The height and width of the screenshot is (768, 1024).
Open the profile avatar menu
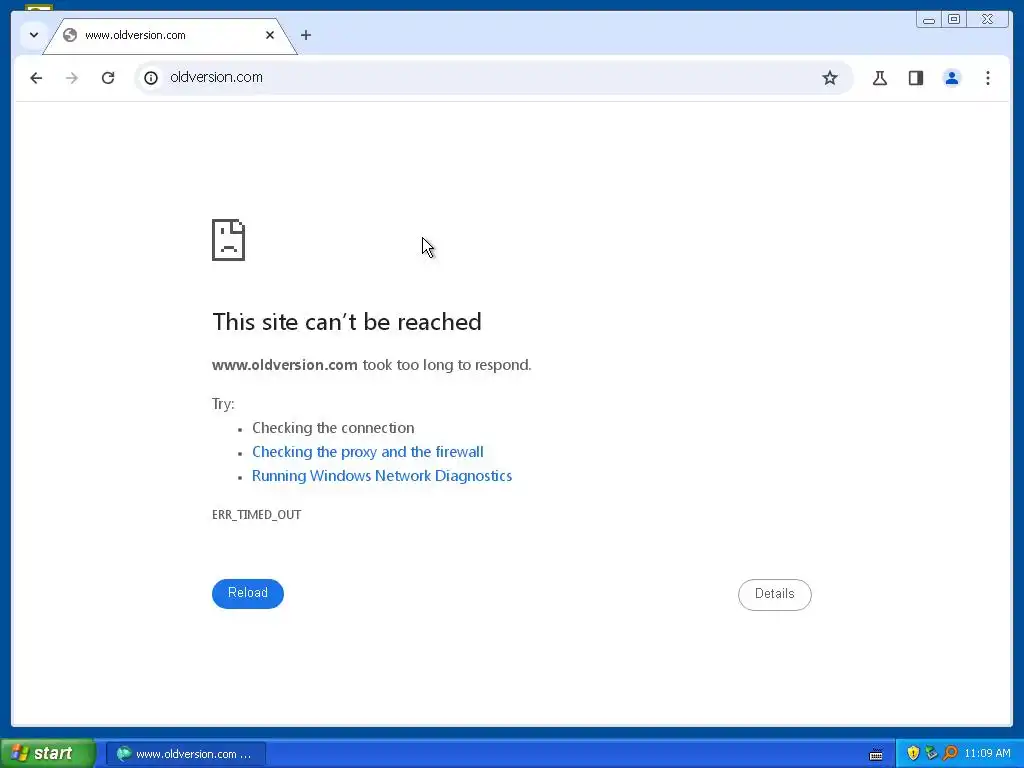coord(952,78)
